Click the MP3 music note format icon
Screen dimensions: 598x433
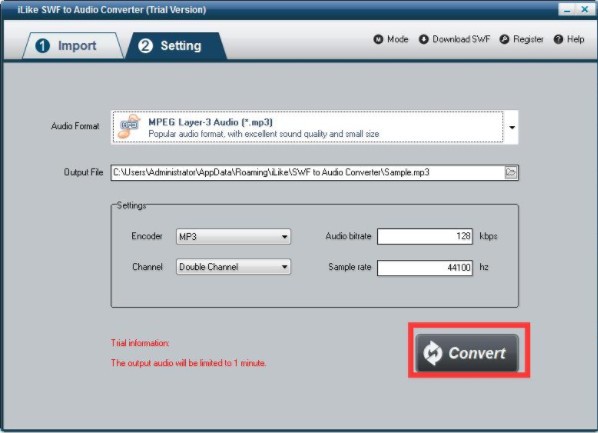pyautogui.click(x=129, y=126)
